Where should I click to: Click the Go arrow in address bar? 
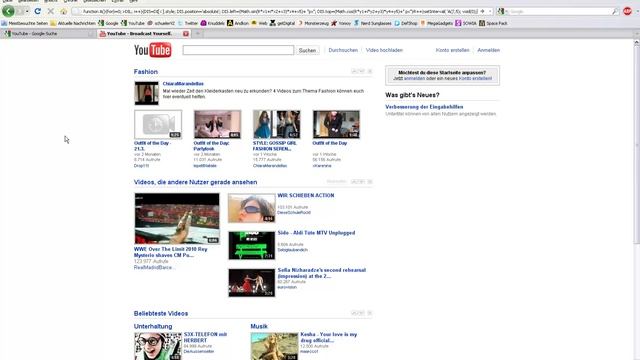click(x=482, y=11)
